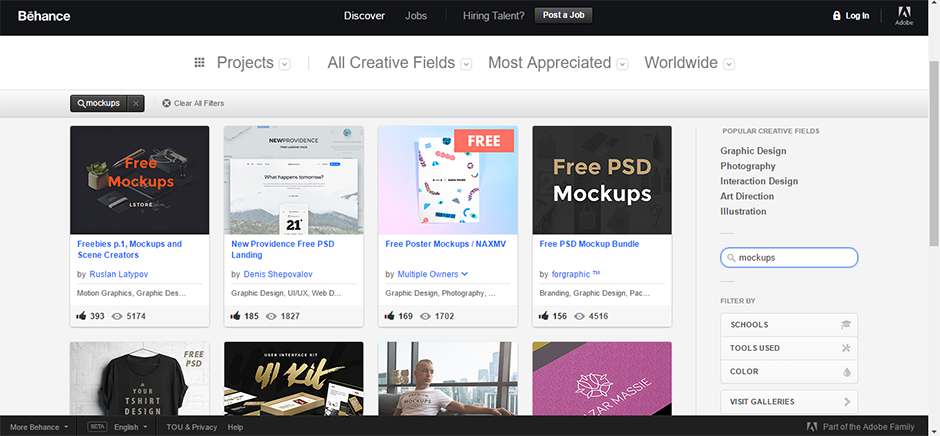Expand the Schools filter
The image size is (940, 436).
[789, 325]
